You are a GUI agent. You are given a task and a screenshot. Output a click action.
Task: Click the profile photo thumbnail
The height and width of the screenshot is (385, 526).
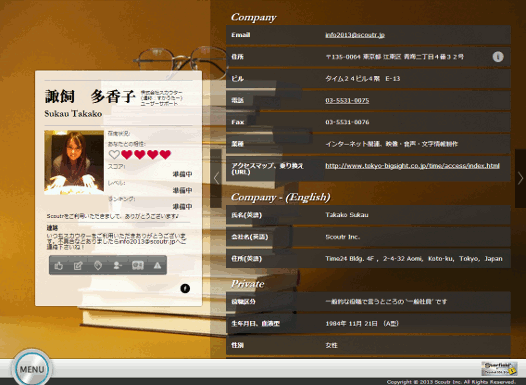coord(74,163)
